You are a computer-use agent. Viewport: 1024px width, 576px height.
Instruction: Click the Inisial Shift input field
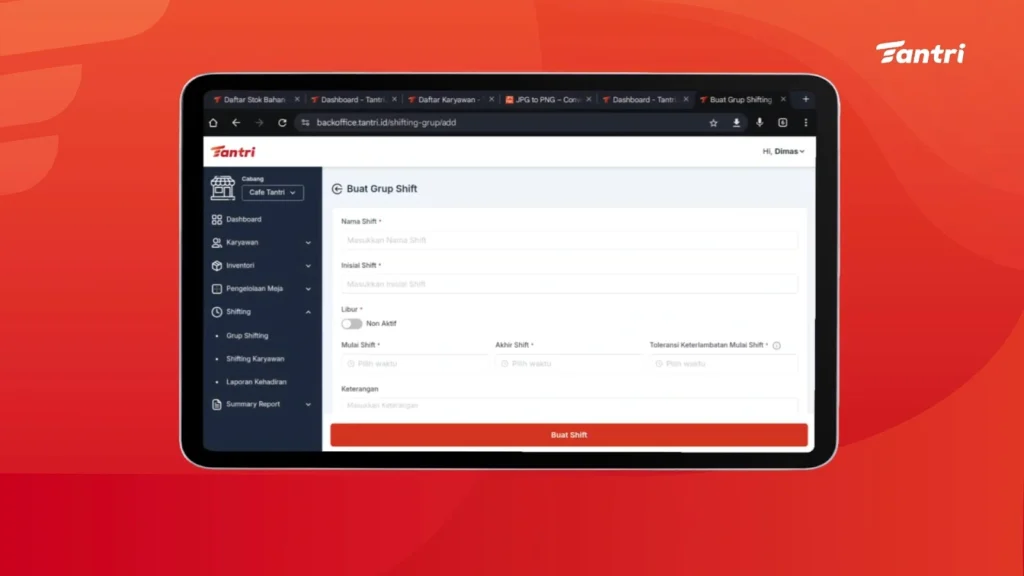coord(569,284)
